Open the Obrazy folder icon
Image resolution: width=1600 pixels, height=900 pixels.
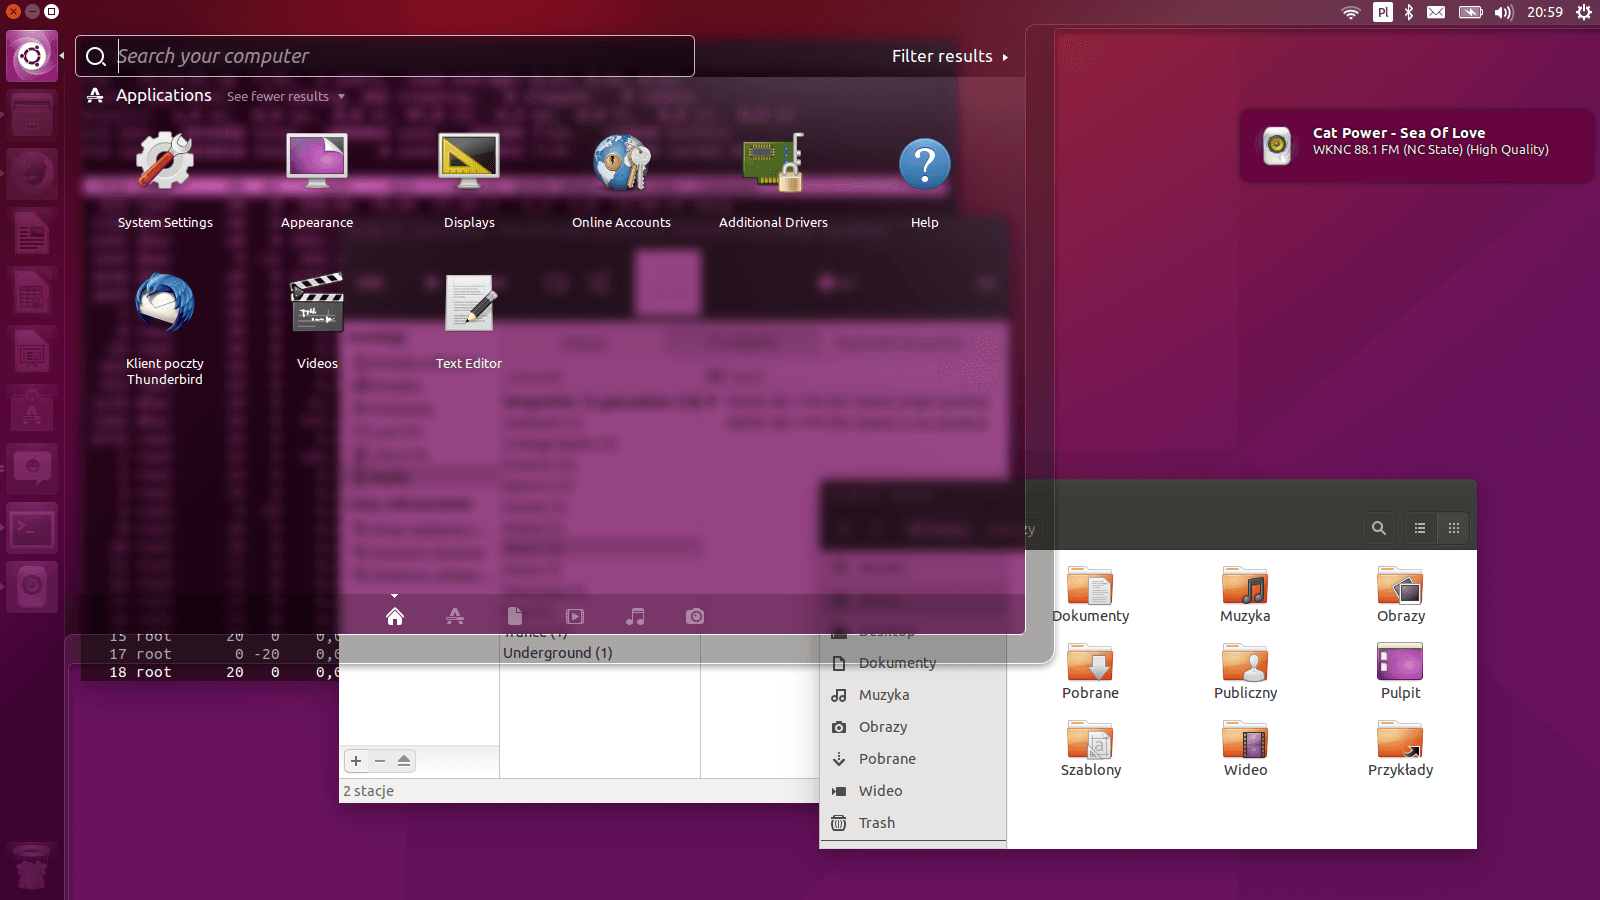[x=1401, y=596]
